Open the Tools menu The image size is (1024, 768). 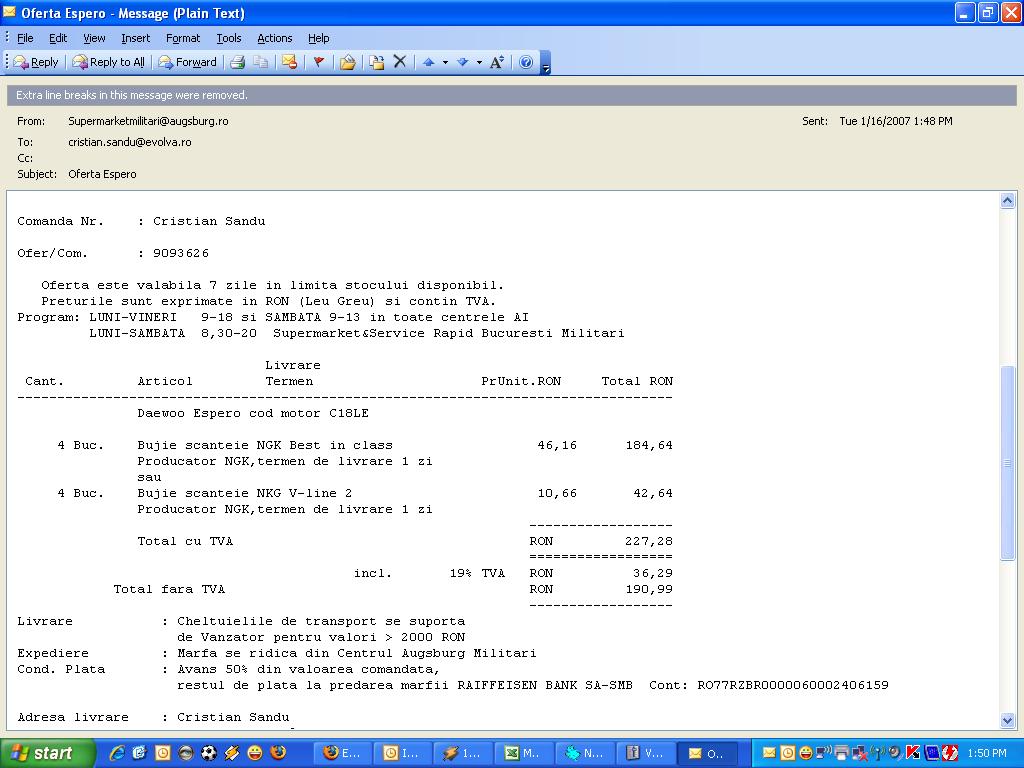click(229, 38)
